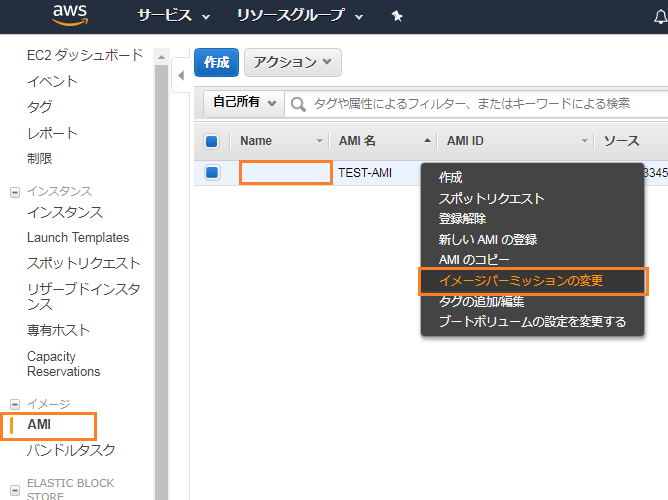Choose 登録解除 in the context menu
The width and height of the screenshot is (668, 500).
click(462, 218)
